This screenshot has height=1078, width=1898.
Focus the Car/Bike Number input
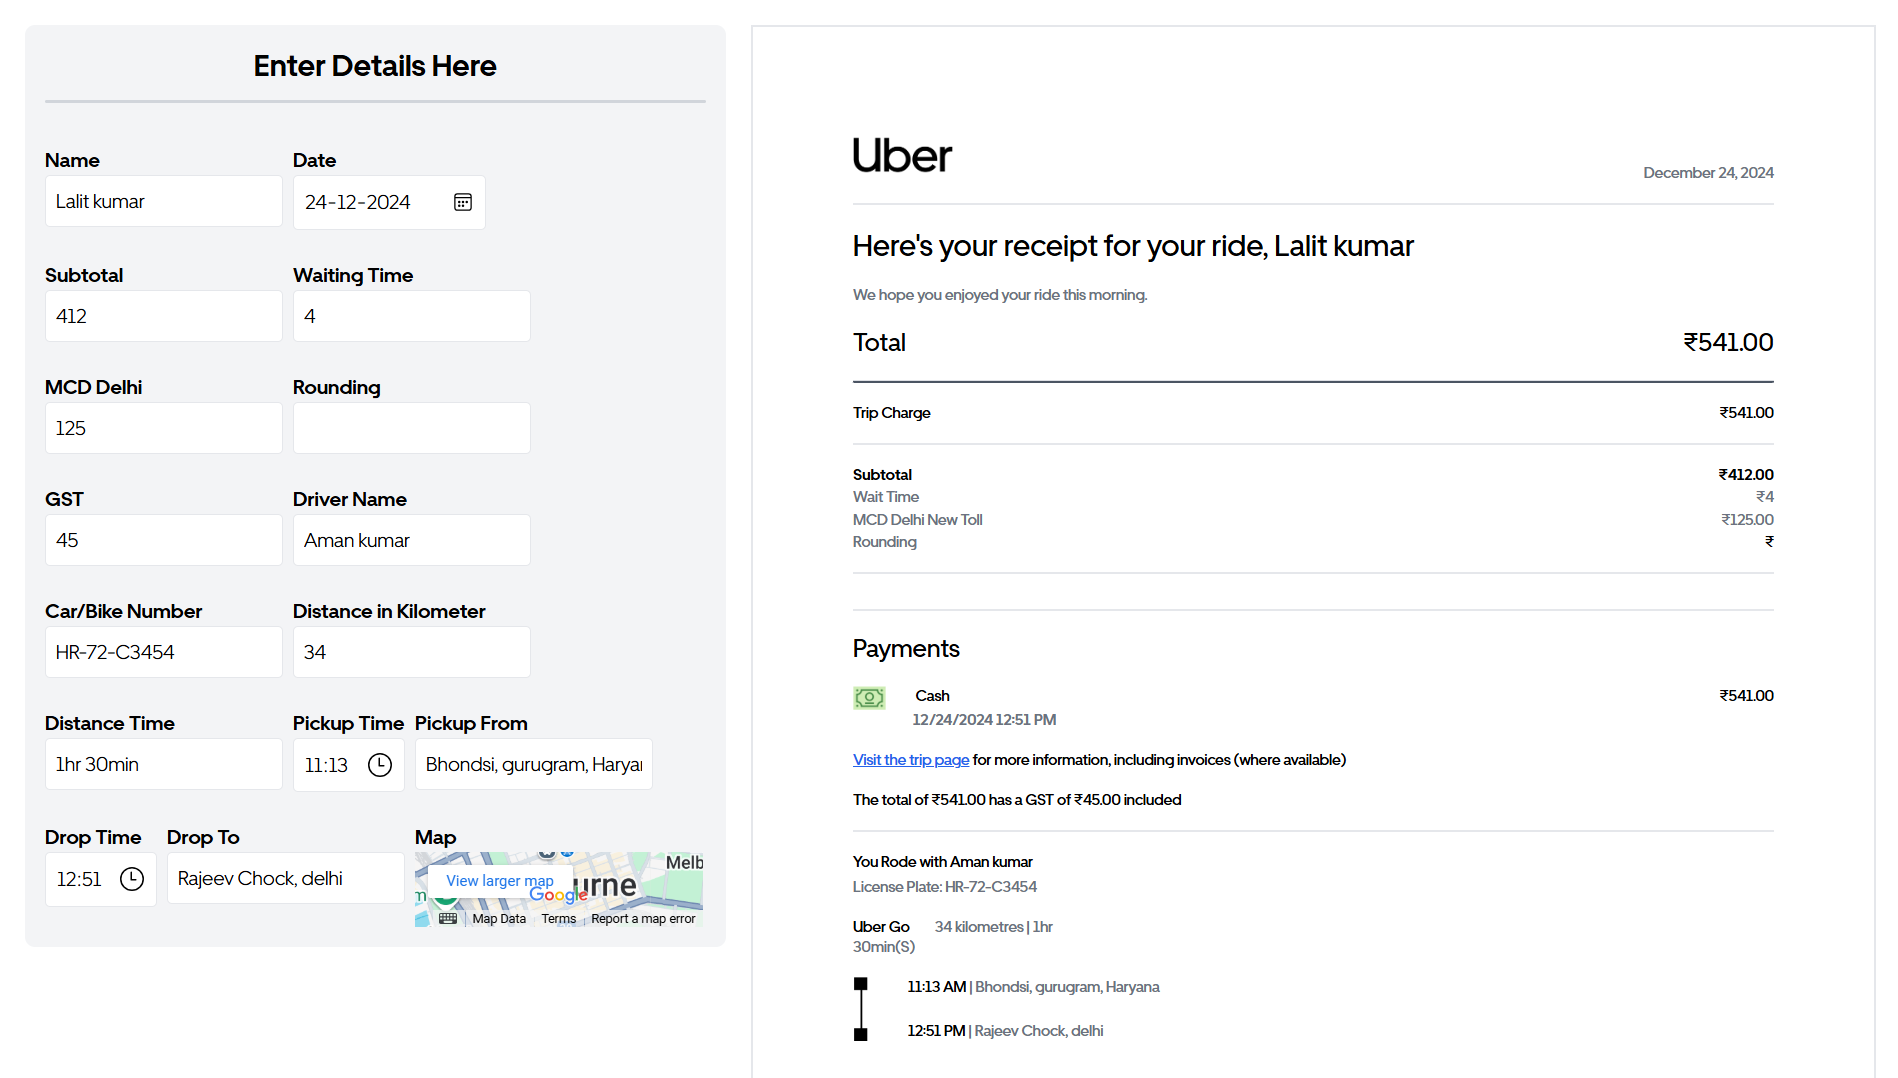(x=164, y=652)
